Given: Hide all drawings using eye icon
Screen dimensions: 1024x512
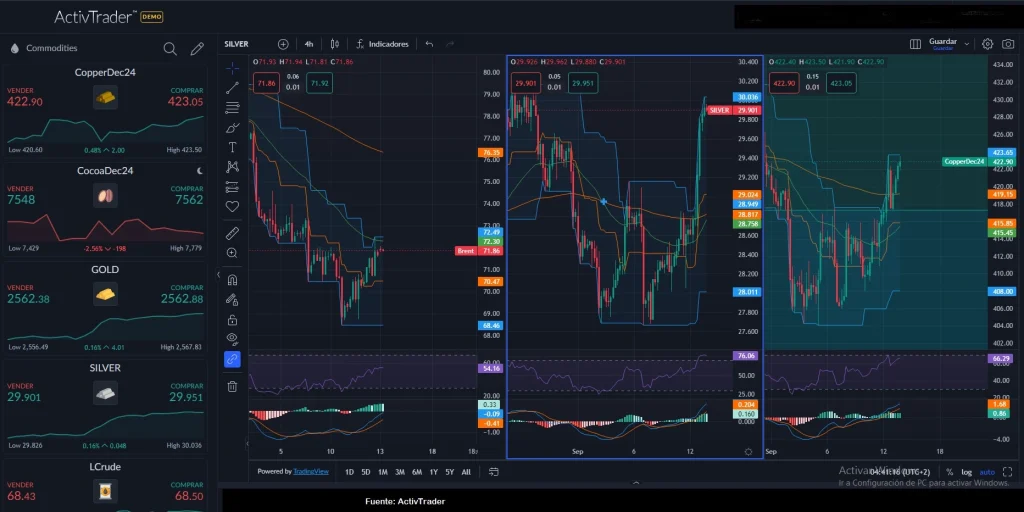Looking at the screenshot, I should pyautogui.click(x=232, y=339).
